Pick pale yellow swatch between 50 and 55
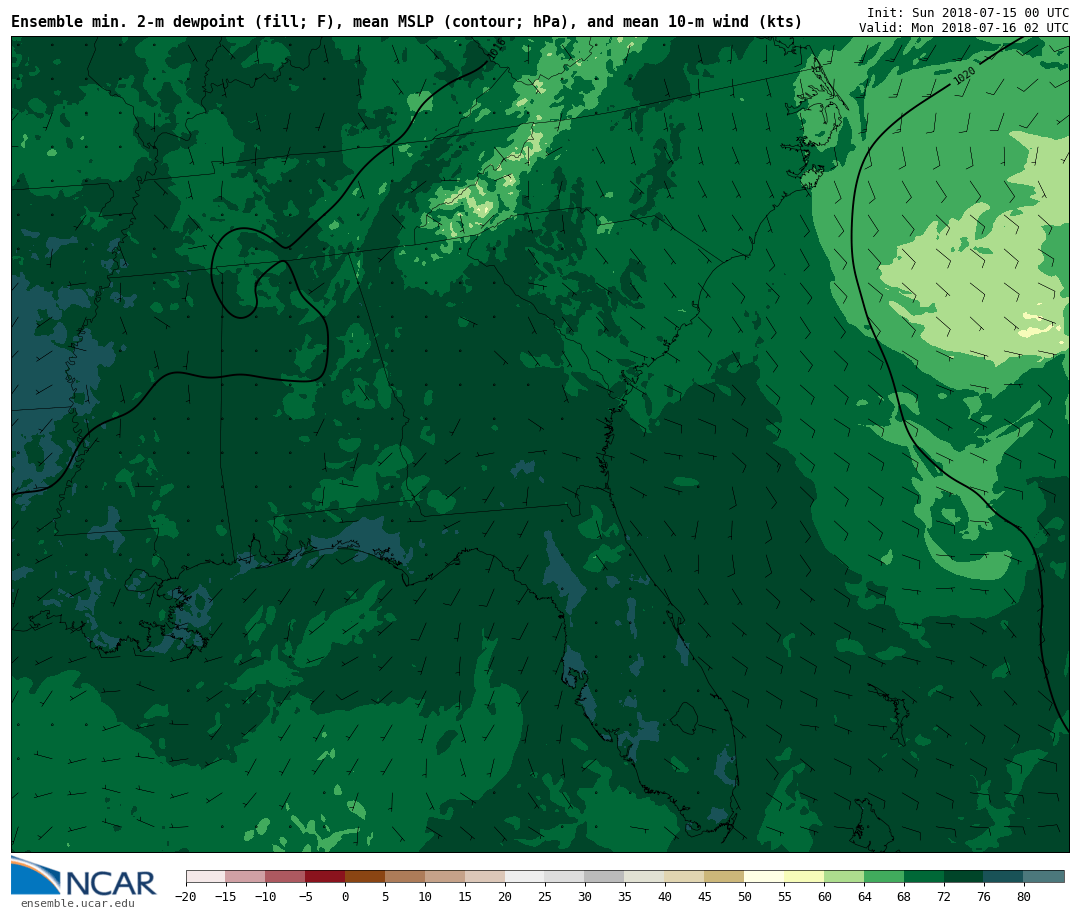The height and width of the screenshot is (915, 1080). point(764,876)
